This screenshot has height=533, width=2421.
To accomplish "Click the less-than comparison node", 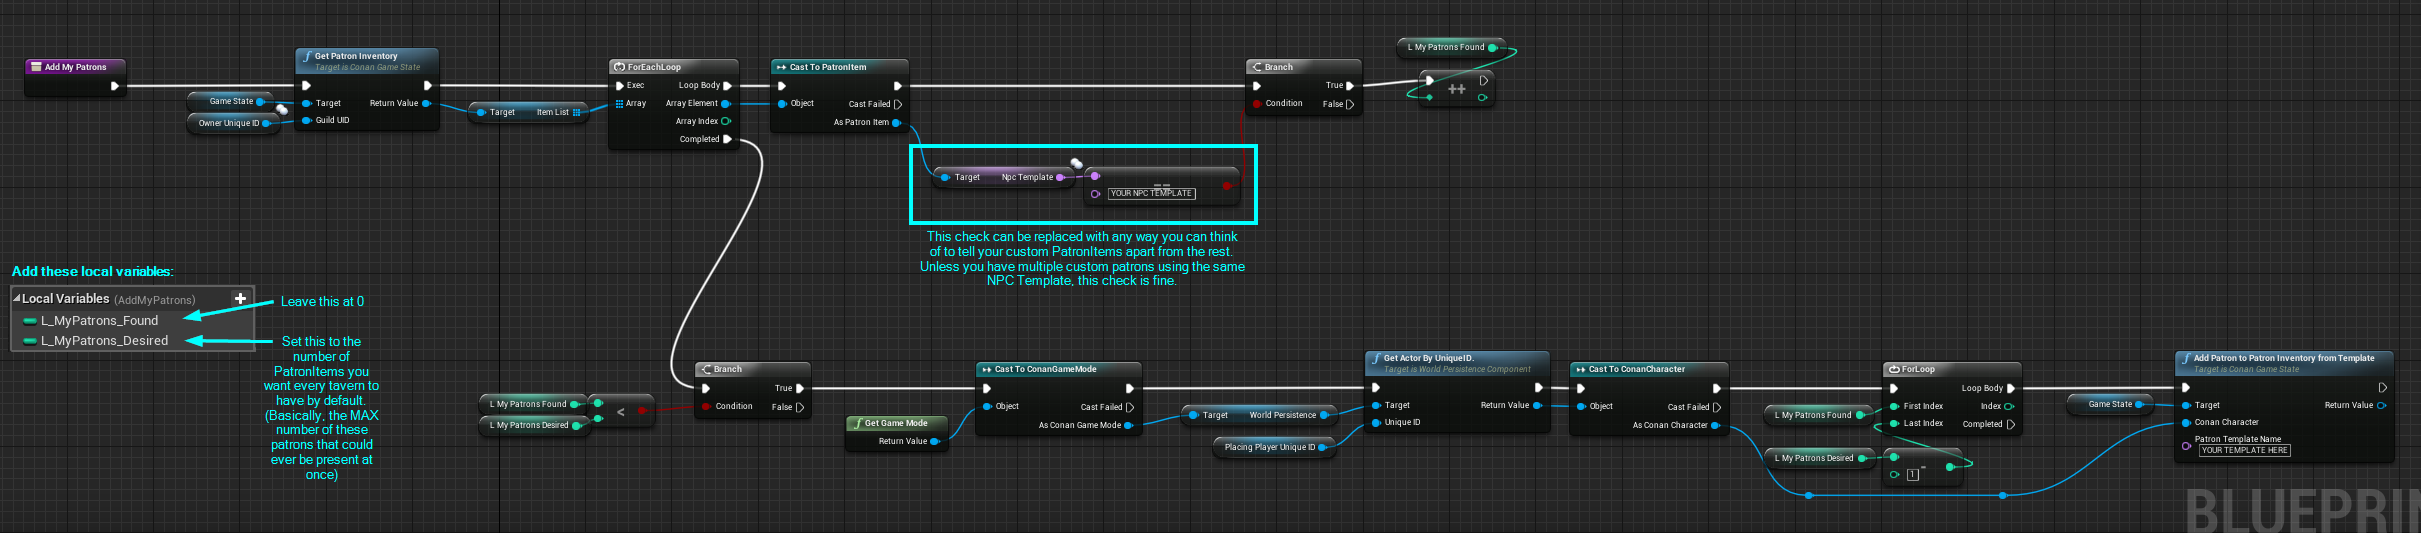I will (621, 411).
